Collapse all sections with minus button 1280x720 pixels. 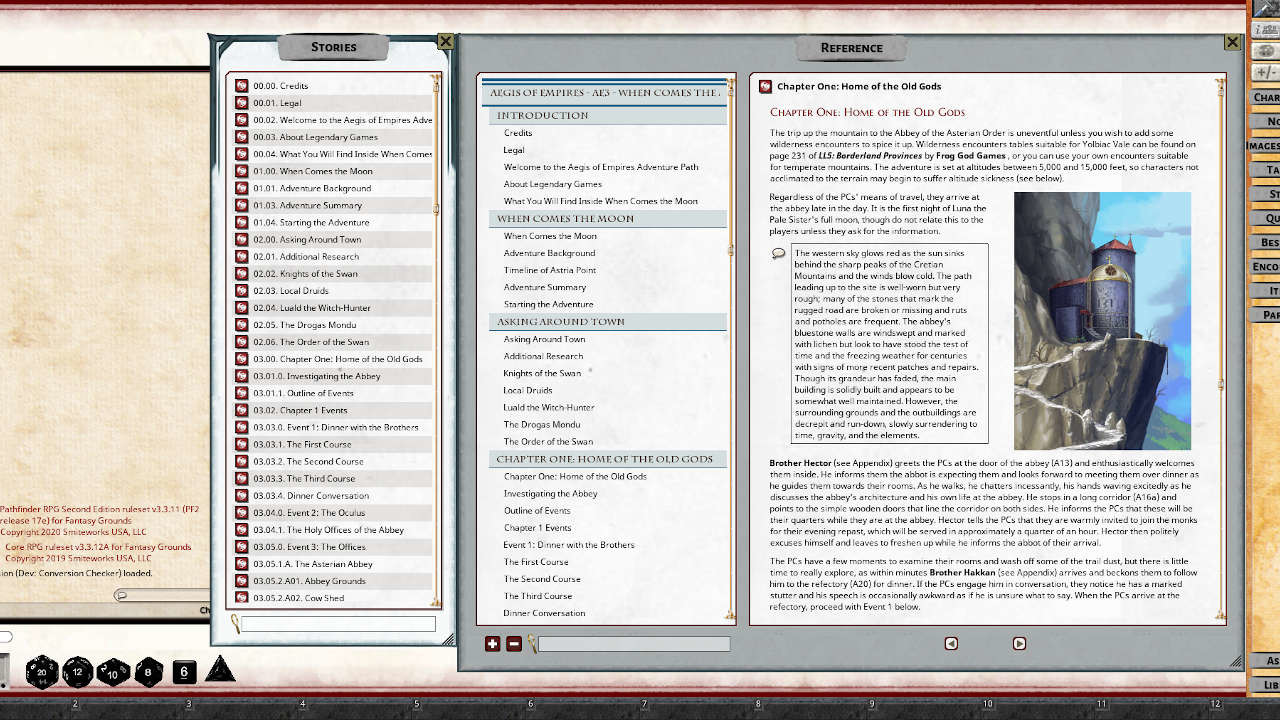(513, 644)
